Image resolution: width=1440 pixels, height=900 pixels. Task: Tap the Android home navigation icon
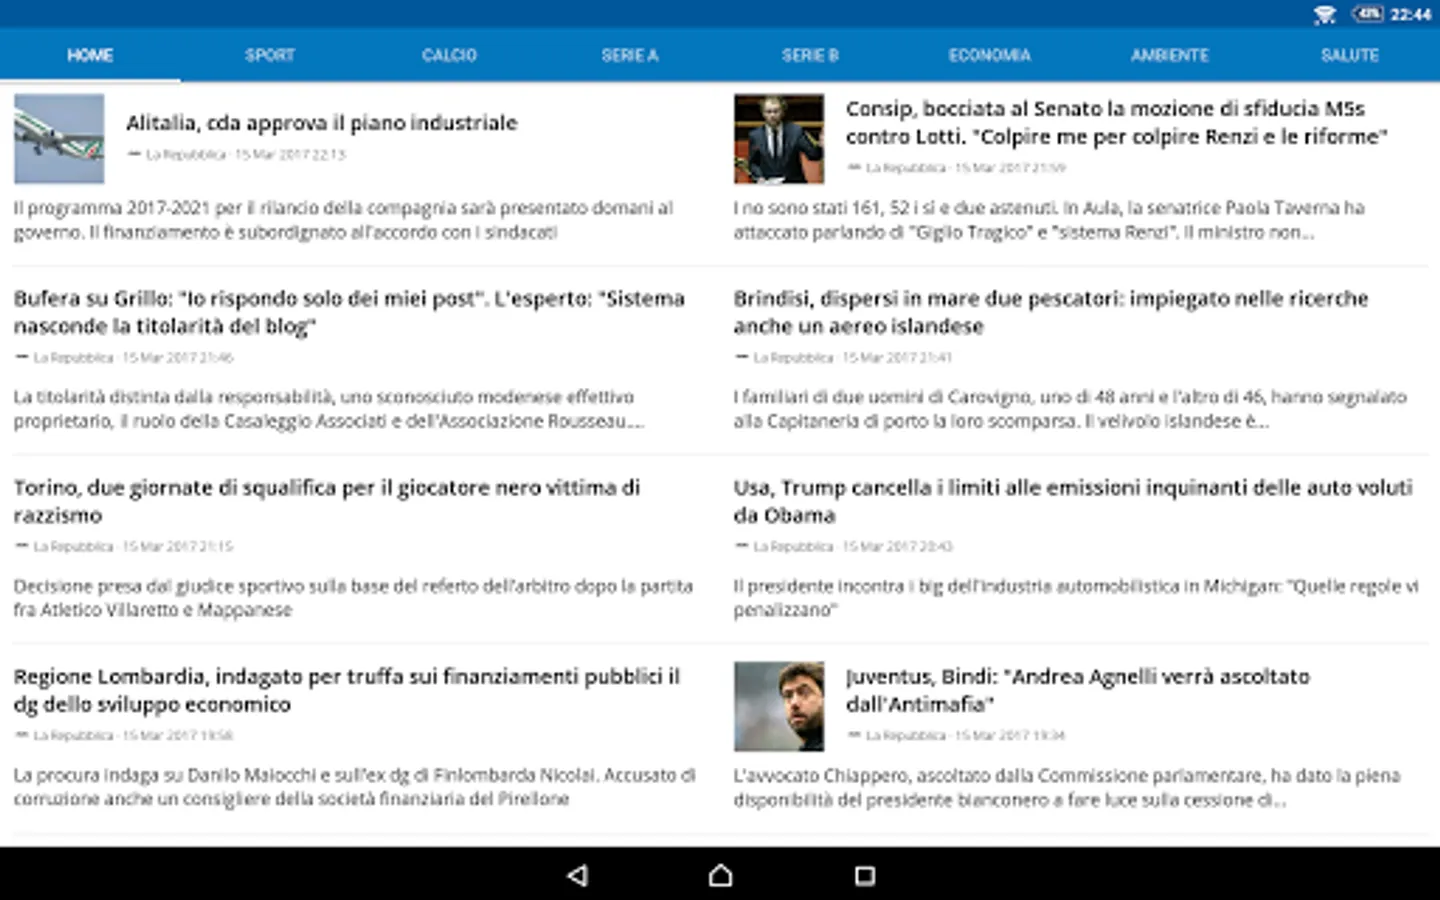click(x=720, y=876)
